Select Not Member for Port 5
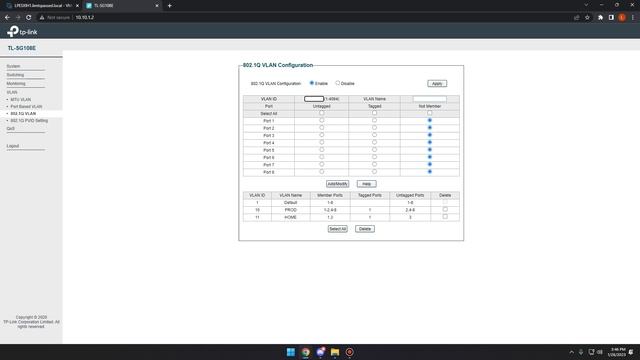Viewport: 640px width, 360px height. [x=429, y=150]
